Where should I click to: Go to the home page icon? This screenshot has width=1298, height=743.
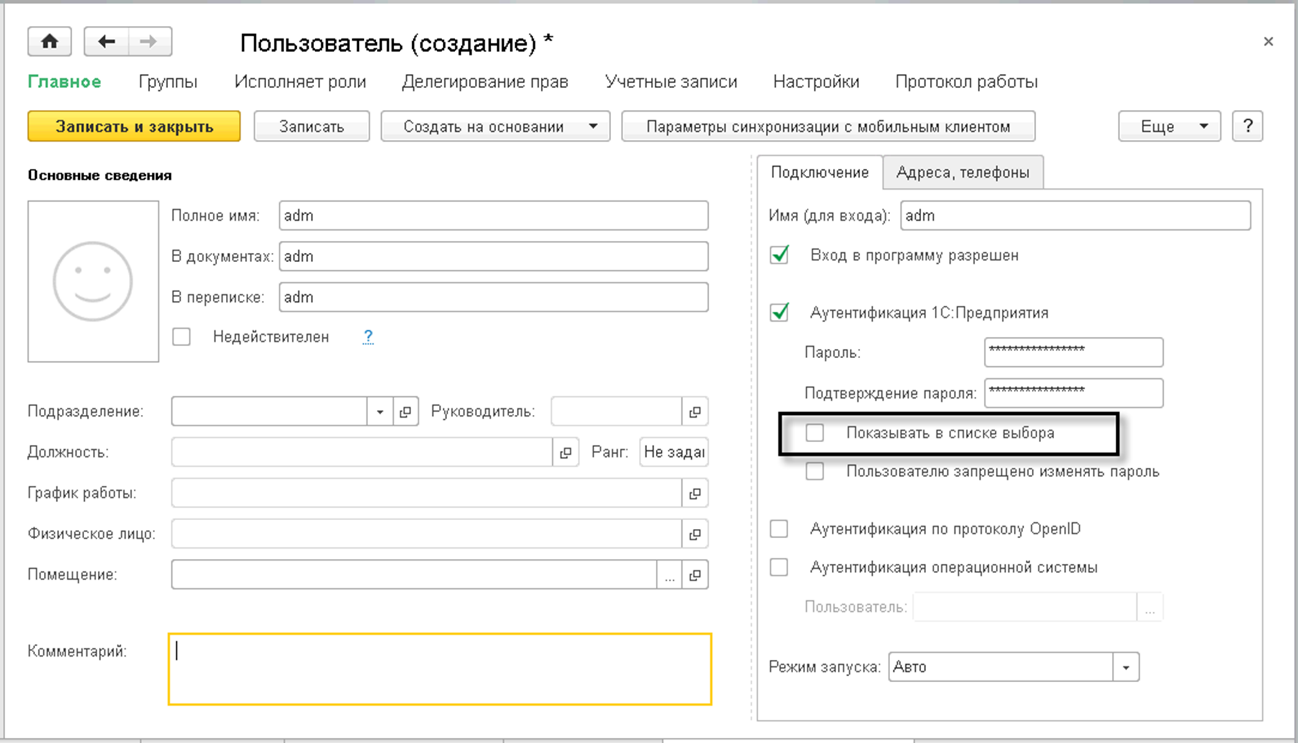pos(49,42)
